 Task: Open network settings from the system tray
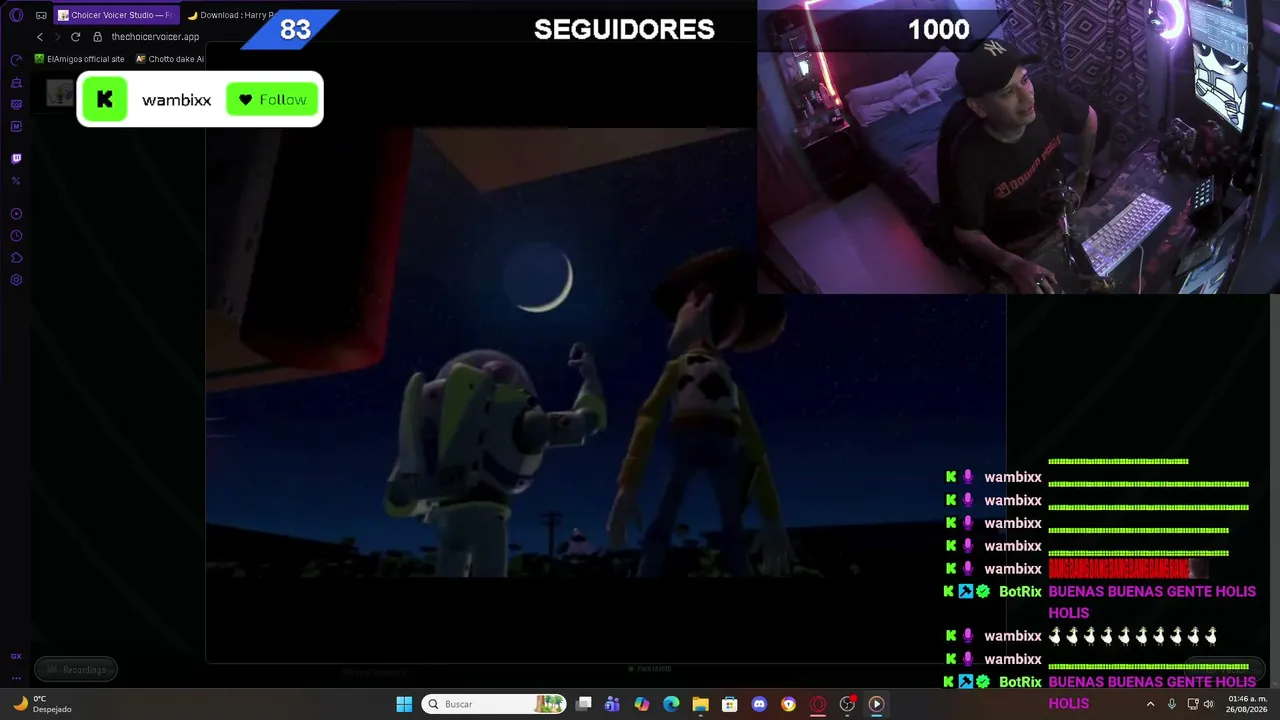(1192, 704)
